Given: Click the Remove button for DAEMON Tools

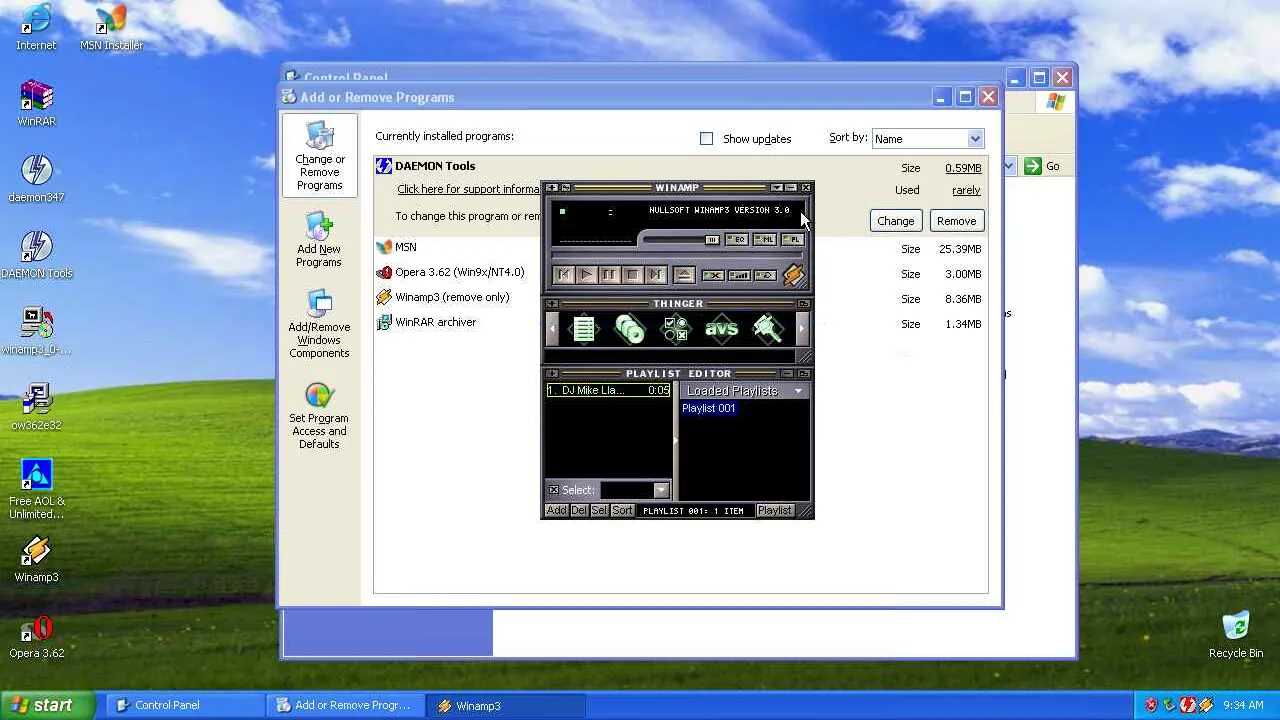Looking at the screenshot, I should click(956, 221).
